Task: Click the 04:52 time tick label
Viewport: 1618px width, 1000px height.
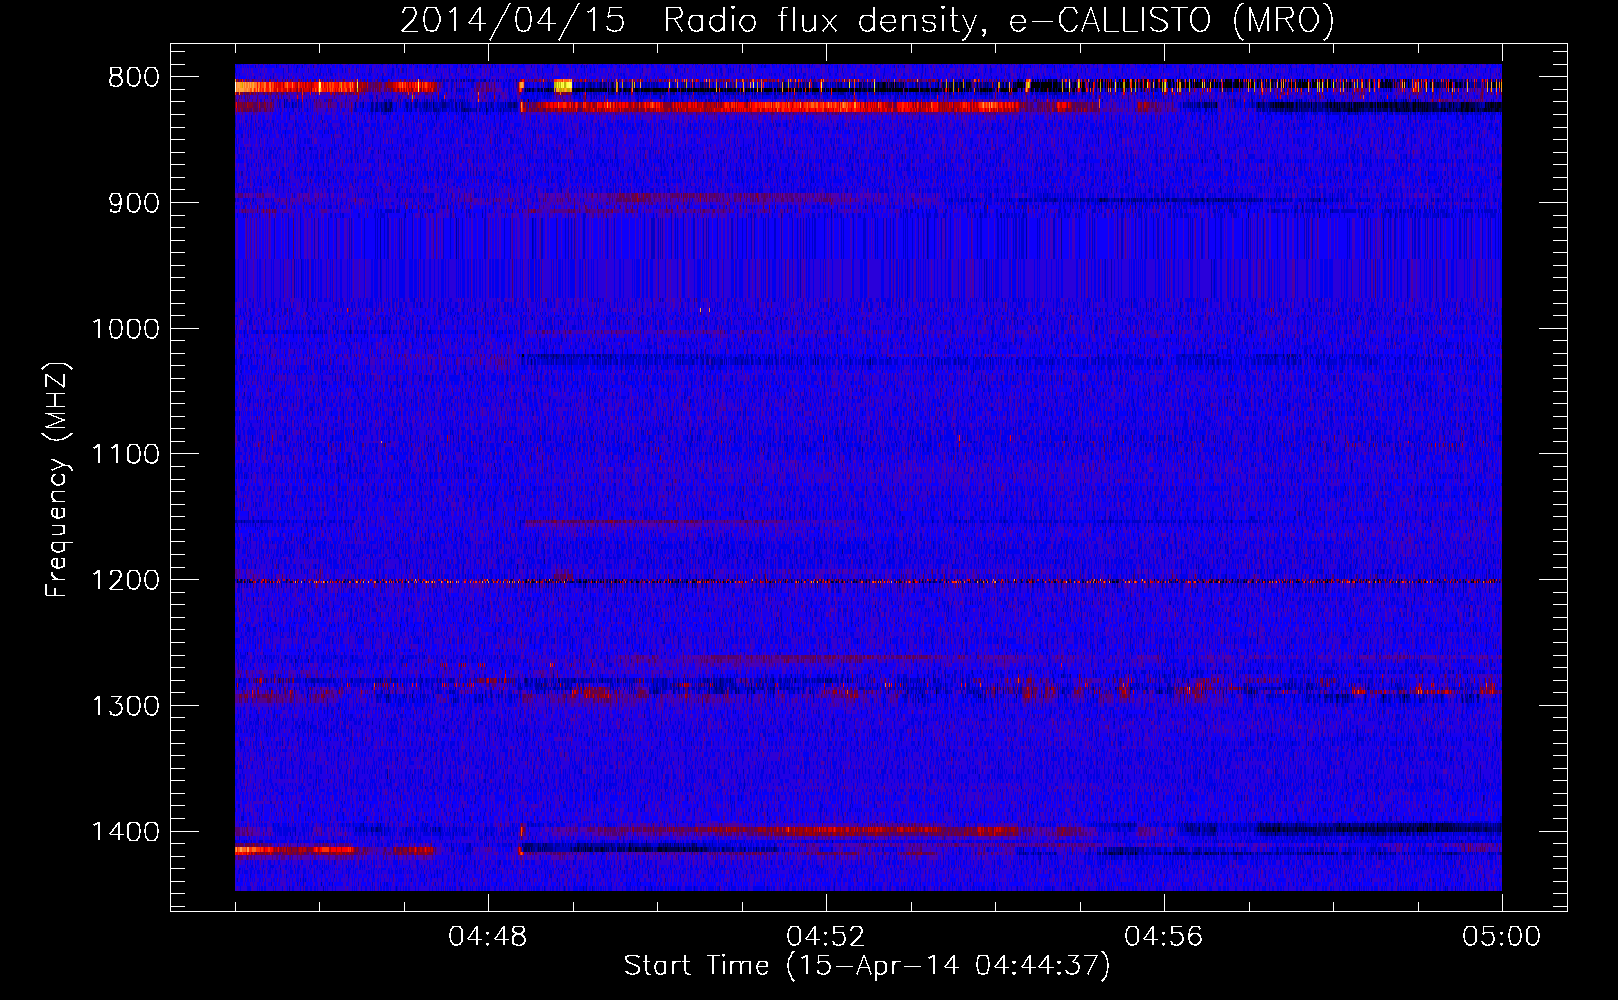Action: coord(826,937)
